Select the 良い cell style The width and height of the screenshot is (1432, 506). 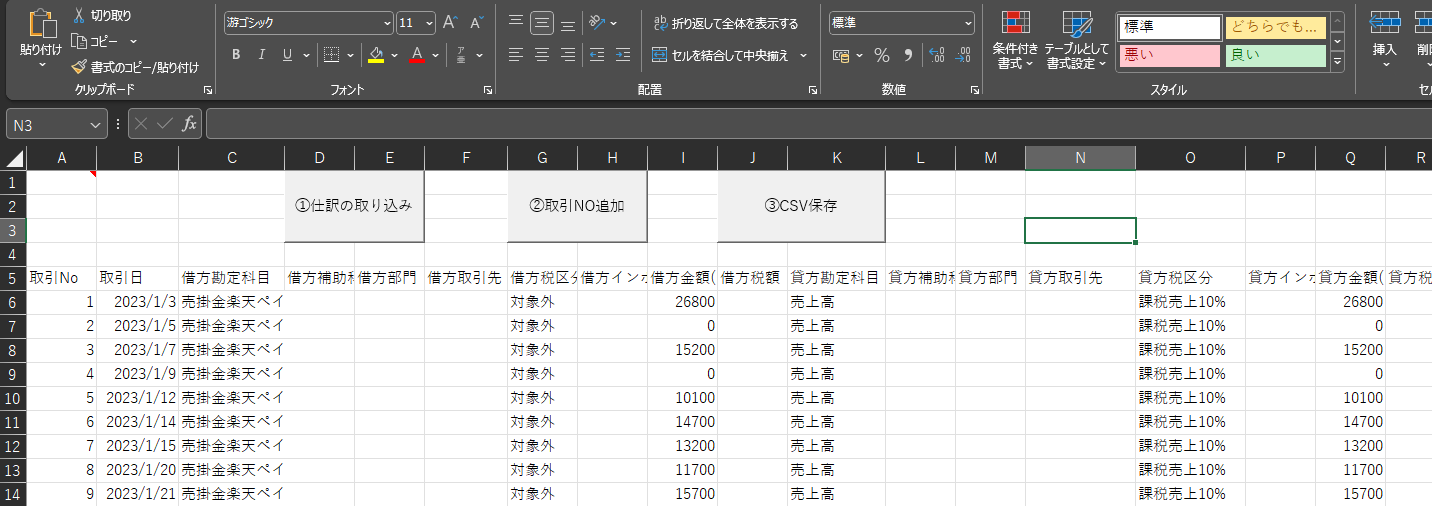click(x=1275, y=55)
